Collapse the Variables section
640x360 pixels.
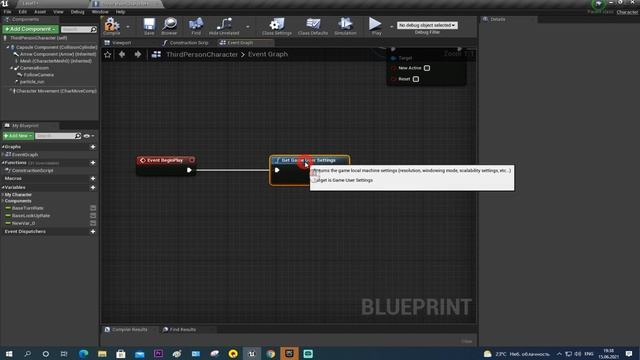coord(3,187)
